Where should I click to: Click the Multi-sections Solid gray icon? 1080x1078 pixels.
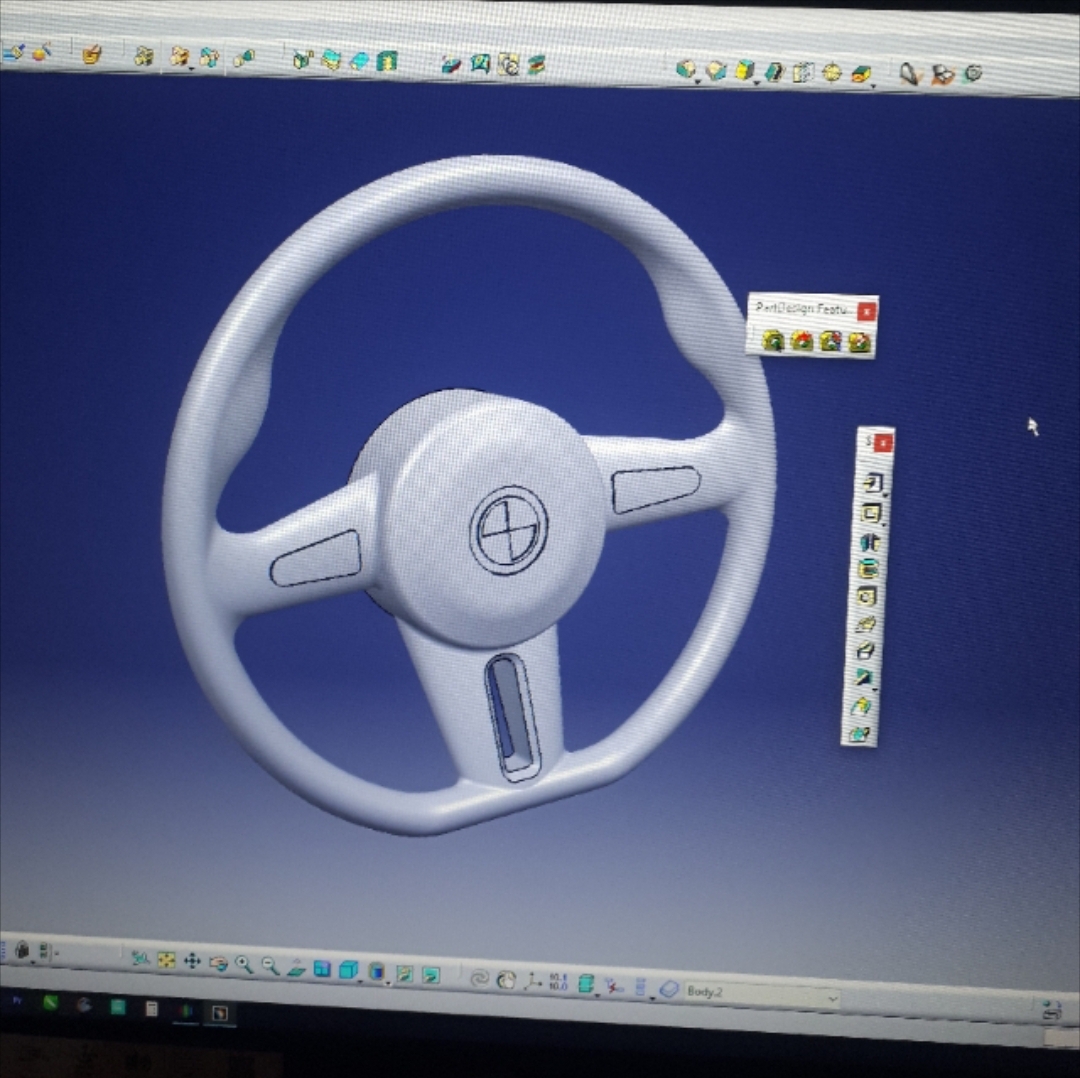[x=910, y=74]
